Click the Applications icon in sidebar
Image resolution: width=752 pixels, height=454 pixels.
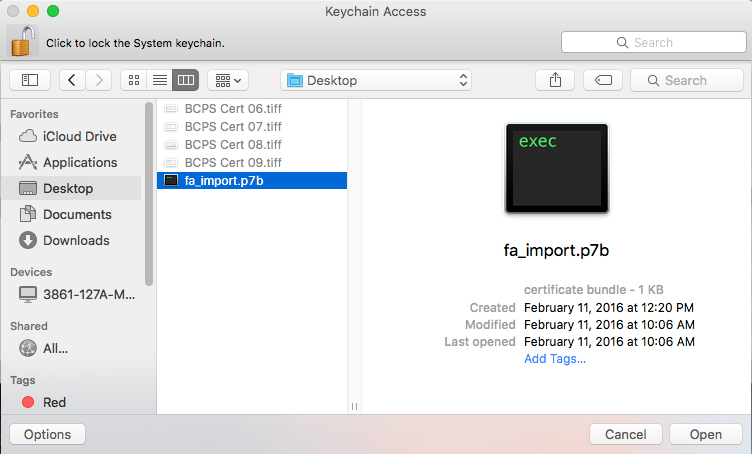[28, 163]
